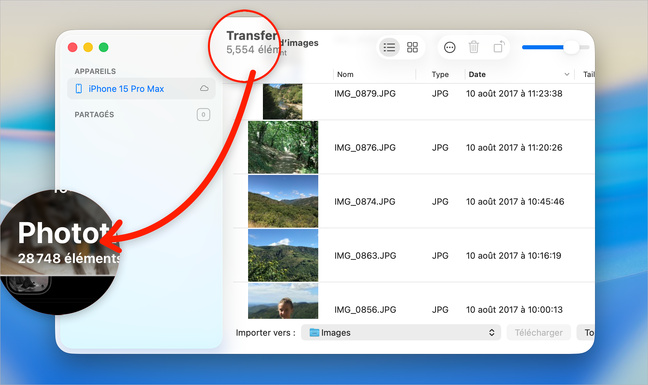Open the more options ellipsis menu

point(450,48)
